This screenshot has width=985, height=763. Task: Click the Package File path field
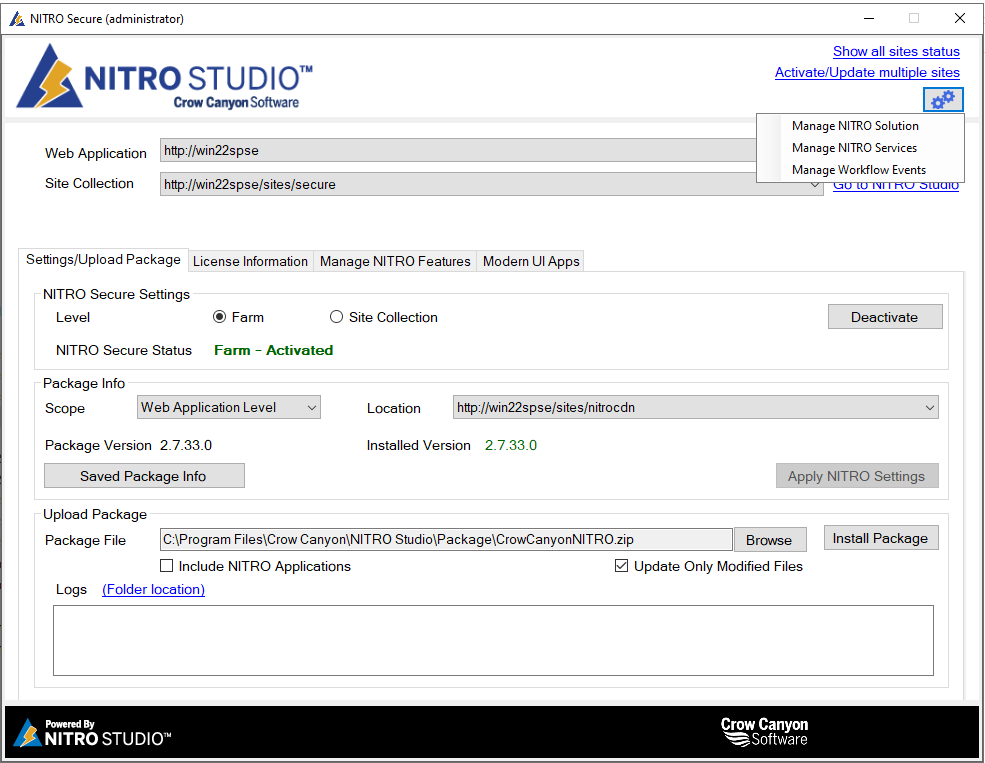click(446, 539)
